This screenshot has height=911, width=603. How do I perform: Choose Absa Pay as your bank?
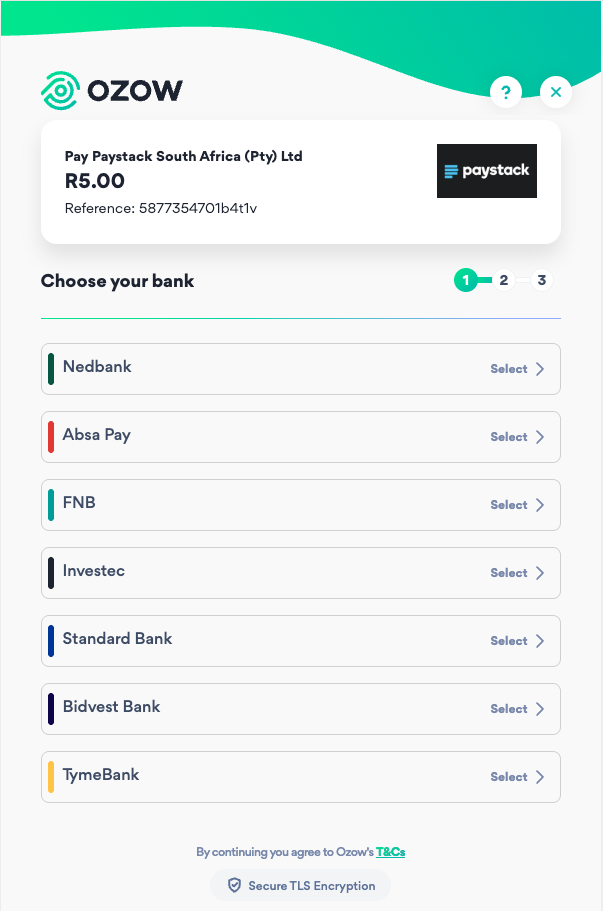(300, 437)
